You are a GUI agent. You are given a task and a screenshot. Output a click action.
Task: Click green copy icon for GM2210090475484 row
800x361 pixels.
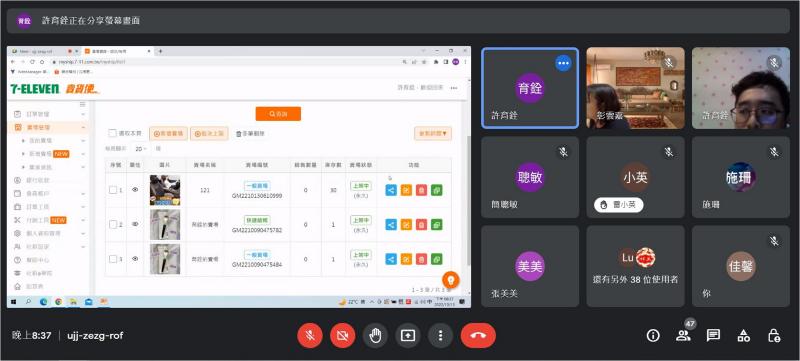coord(437,260)
